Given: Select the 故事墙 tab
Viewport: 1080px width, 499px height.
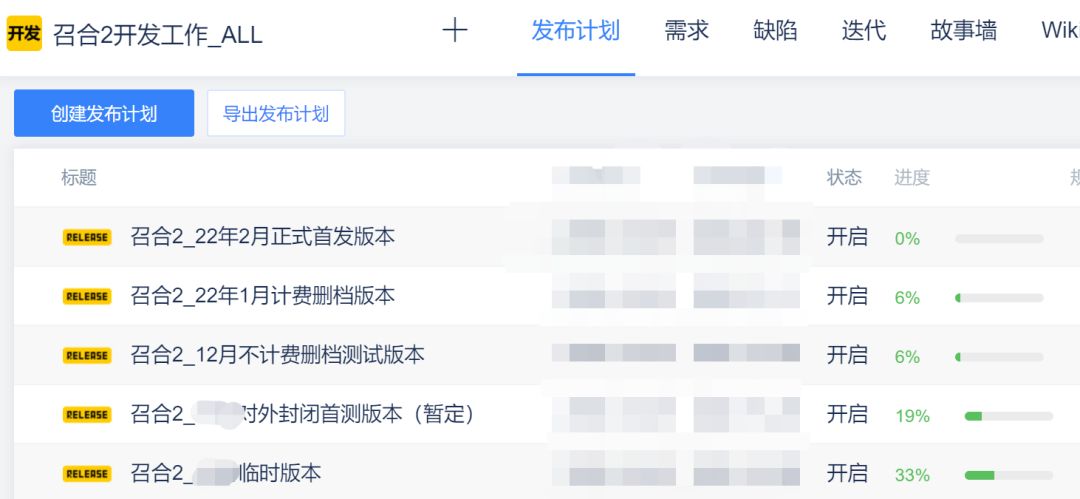Looking at the screenshot, I should (964, 31).
